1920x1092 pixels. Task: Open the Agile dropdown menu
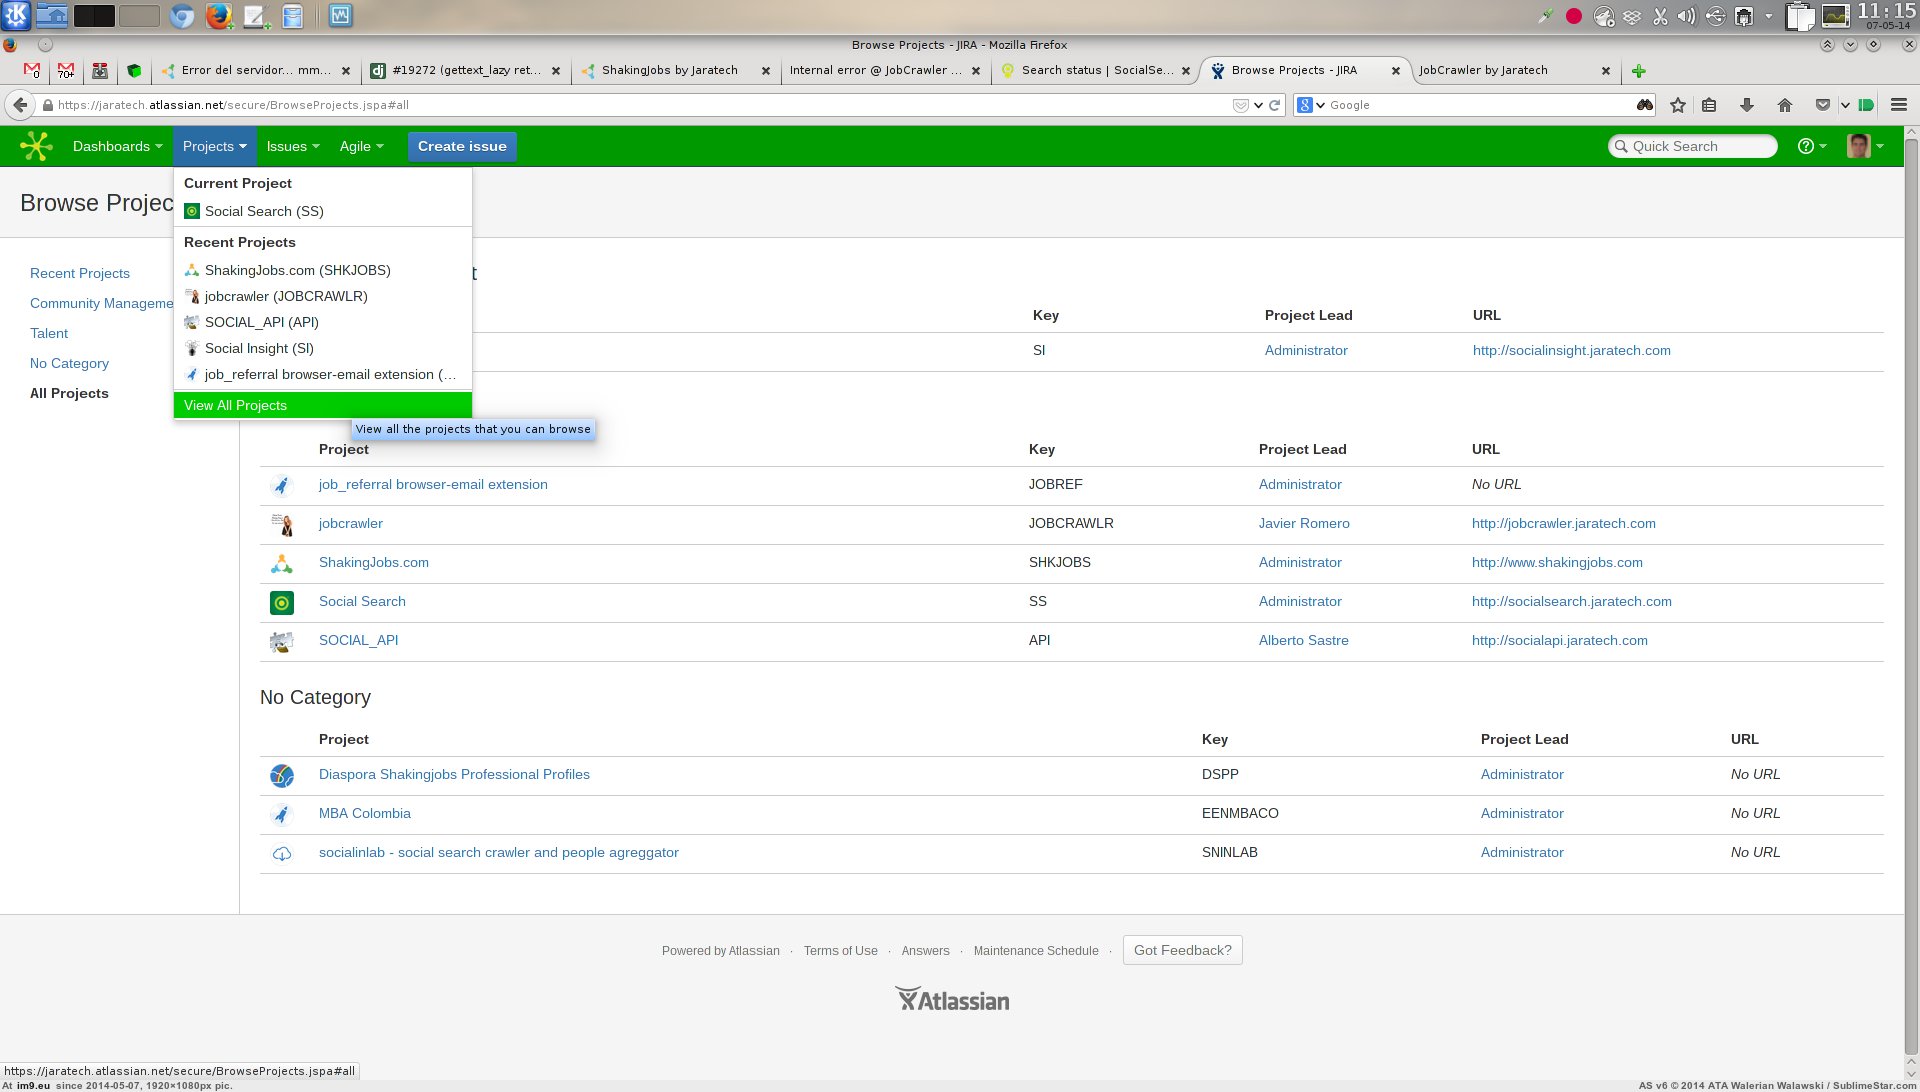click(x=361, y=146)
